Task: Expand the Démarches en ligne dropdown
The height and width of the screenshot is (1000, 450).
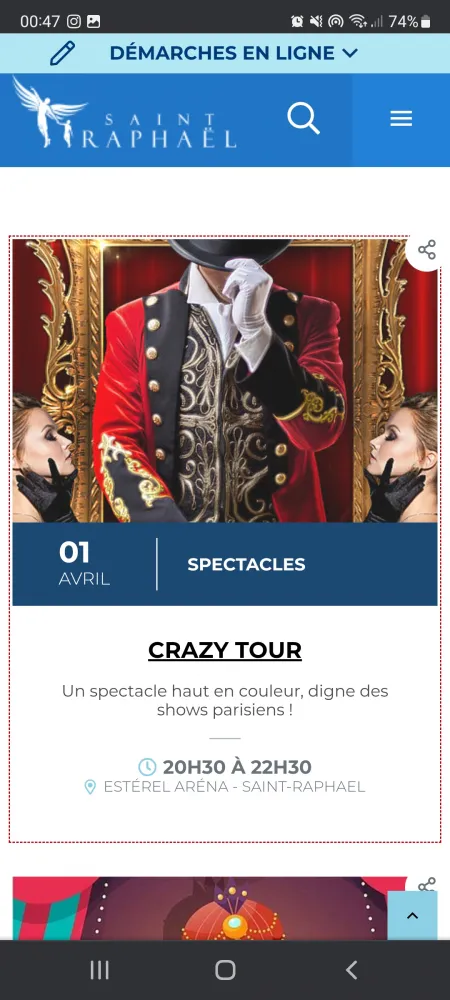Action: [x=234, y=53]
